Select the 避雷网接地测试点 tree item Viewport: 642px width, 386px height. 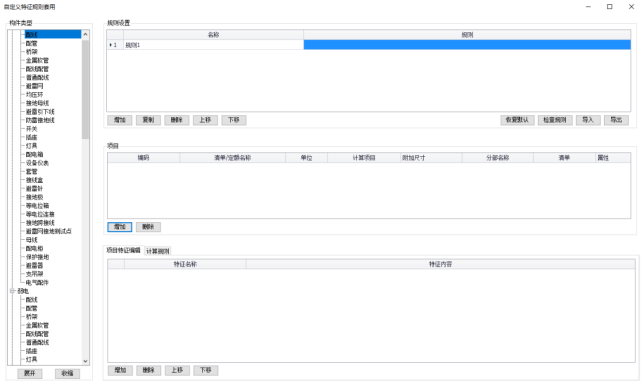click(49, 231)
